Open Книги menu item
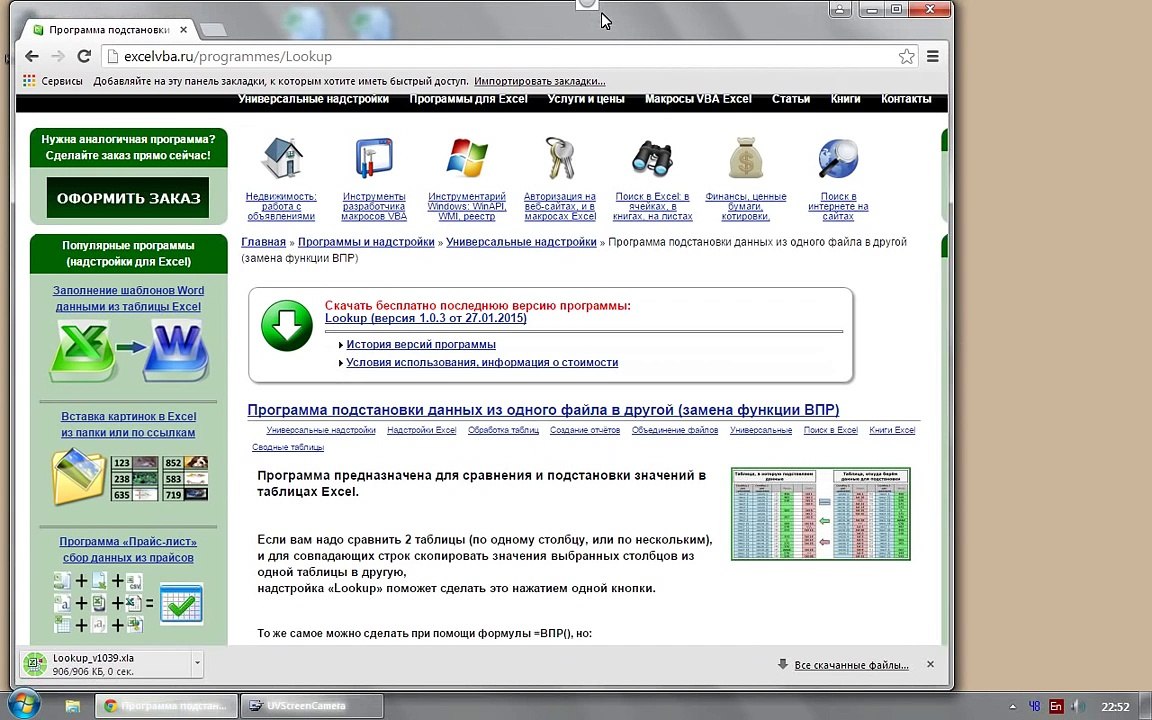 [x=845, y=99]
